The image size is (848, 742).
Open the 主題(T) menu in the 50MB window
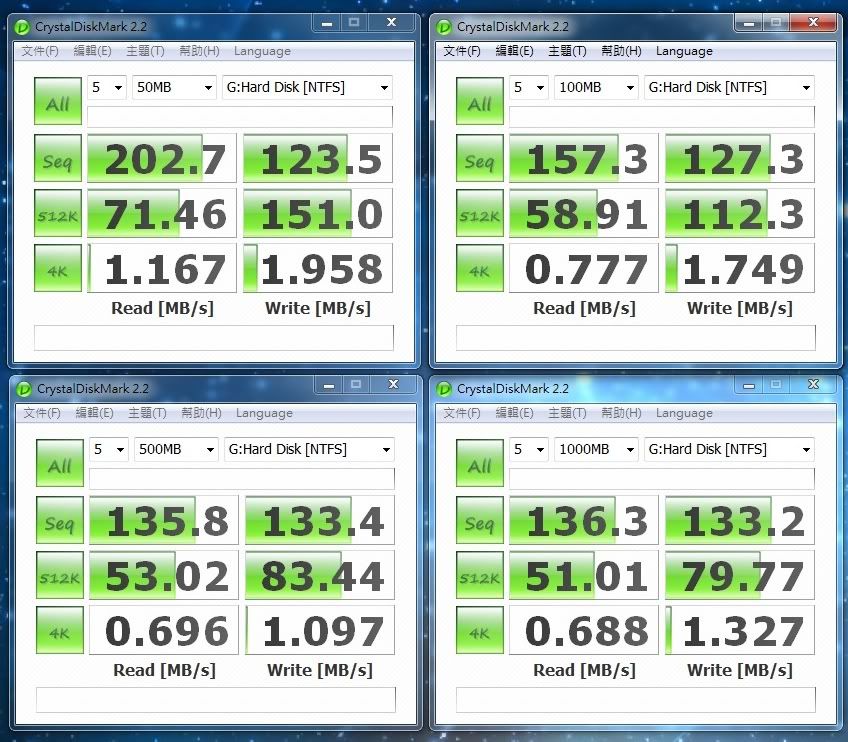[145, 51]
